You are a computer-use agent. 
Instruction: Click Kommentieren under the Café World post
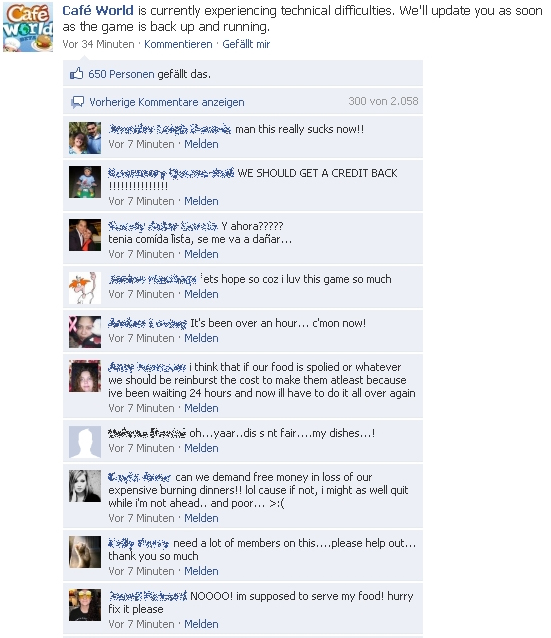tap(178, 44)
